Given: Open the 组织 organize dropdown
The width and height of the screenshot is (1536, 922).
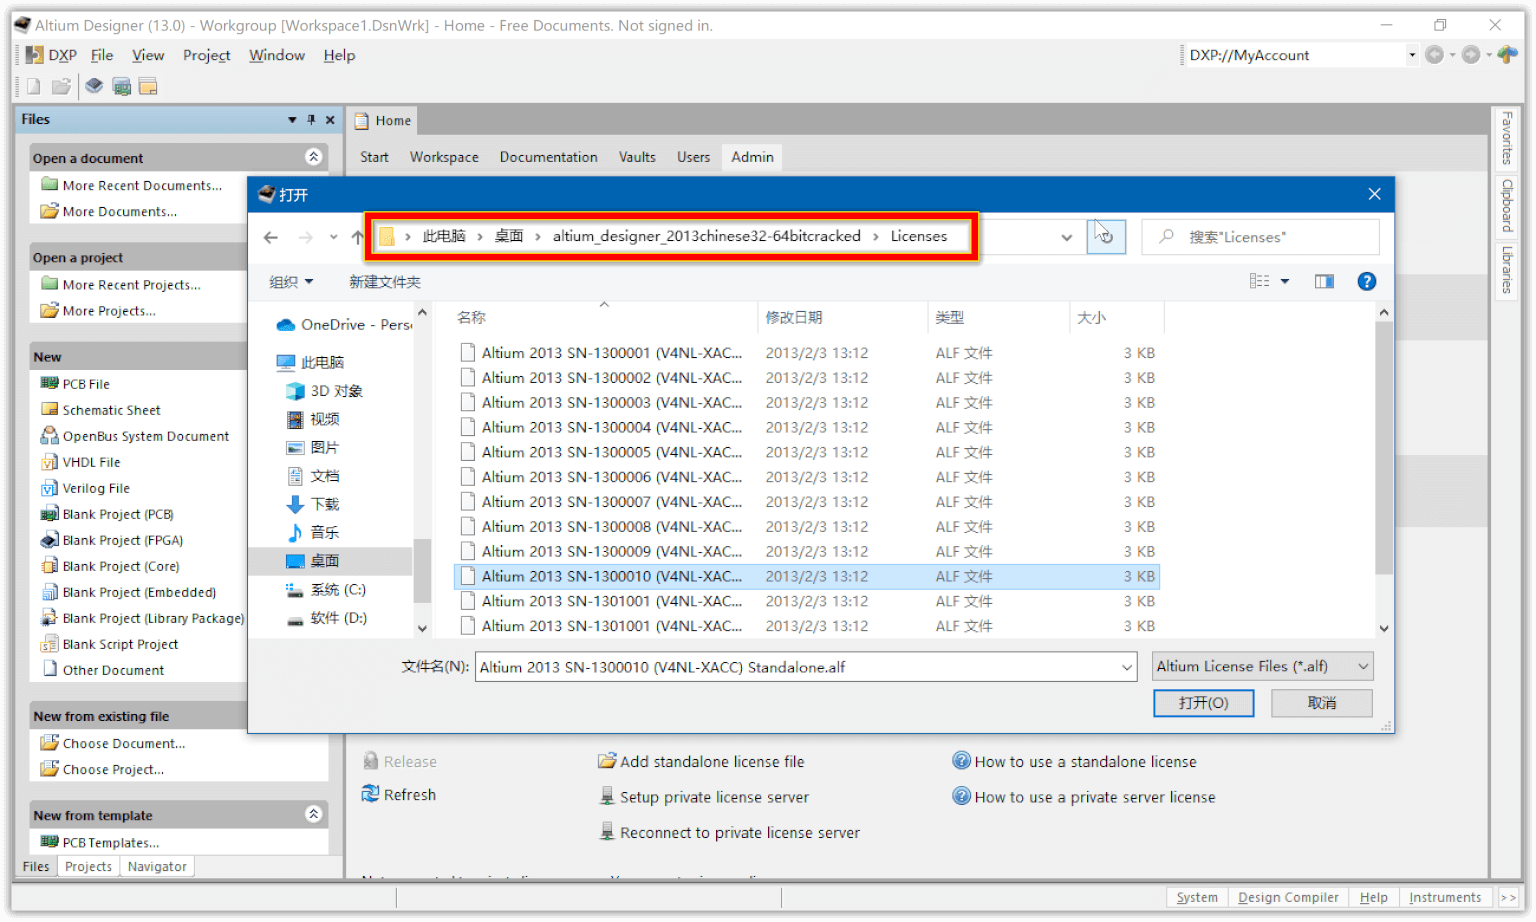Looking at the screenshot, I should 291,282.
